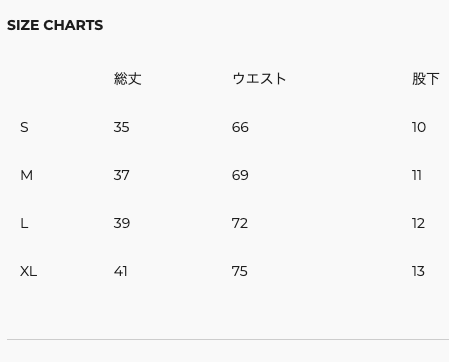Click the SIZE CHARTS heading
Screen dimensions: 449x362
(x=55, y=25)
